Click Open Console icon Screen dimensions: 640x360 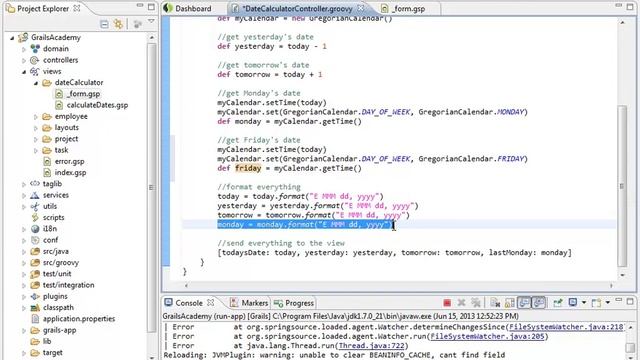click(596, 303)
